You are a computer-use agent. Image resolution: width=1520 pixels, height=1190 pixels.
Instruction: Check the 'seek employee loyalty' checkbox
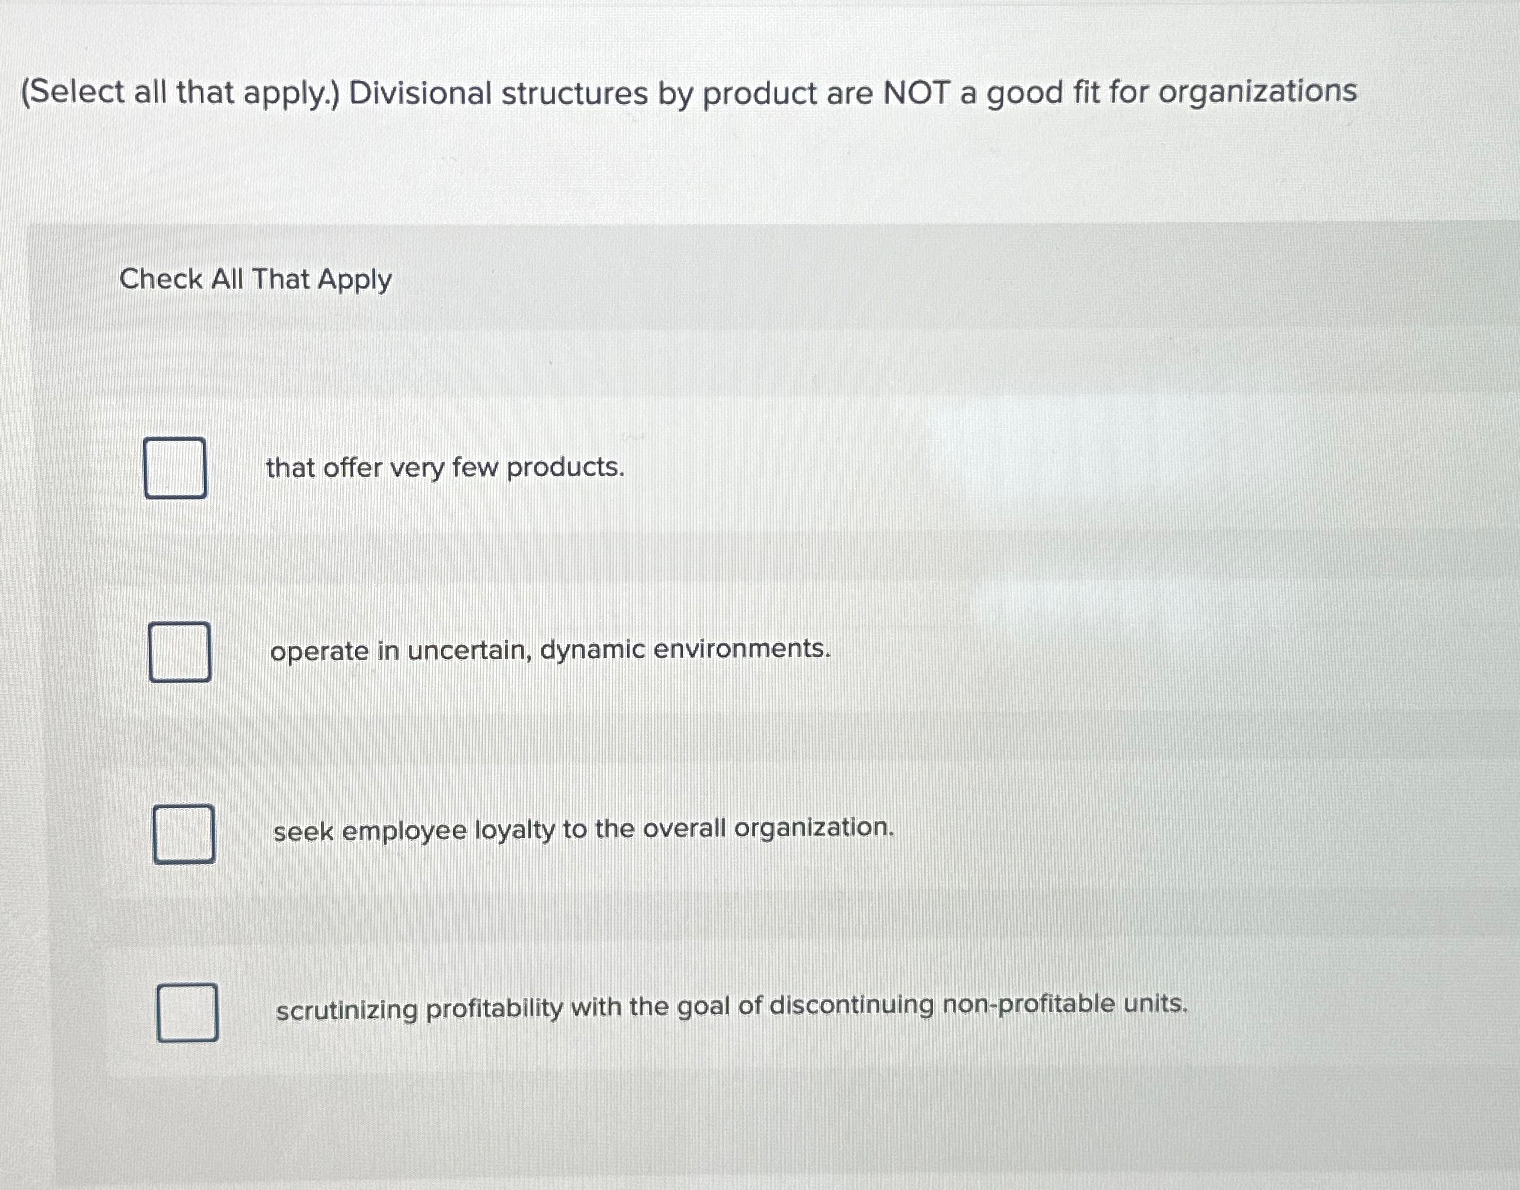[x=184, y=834]
